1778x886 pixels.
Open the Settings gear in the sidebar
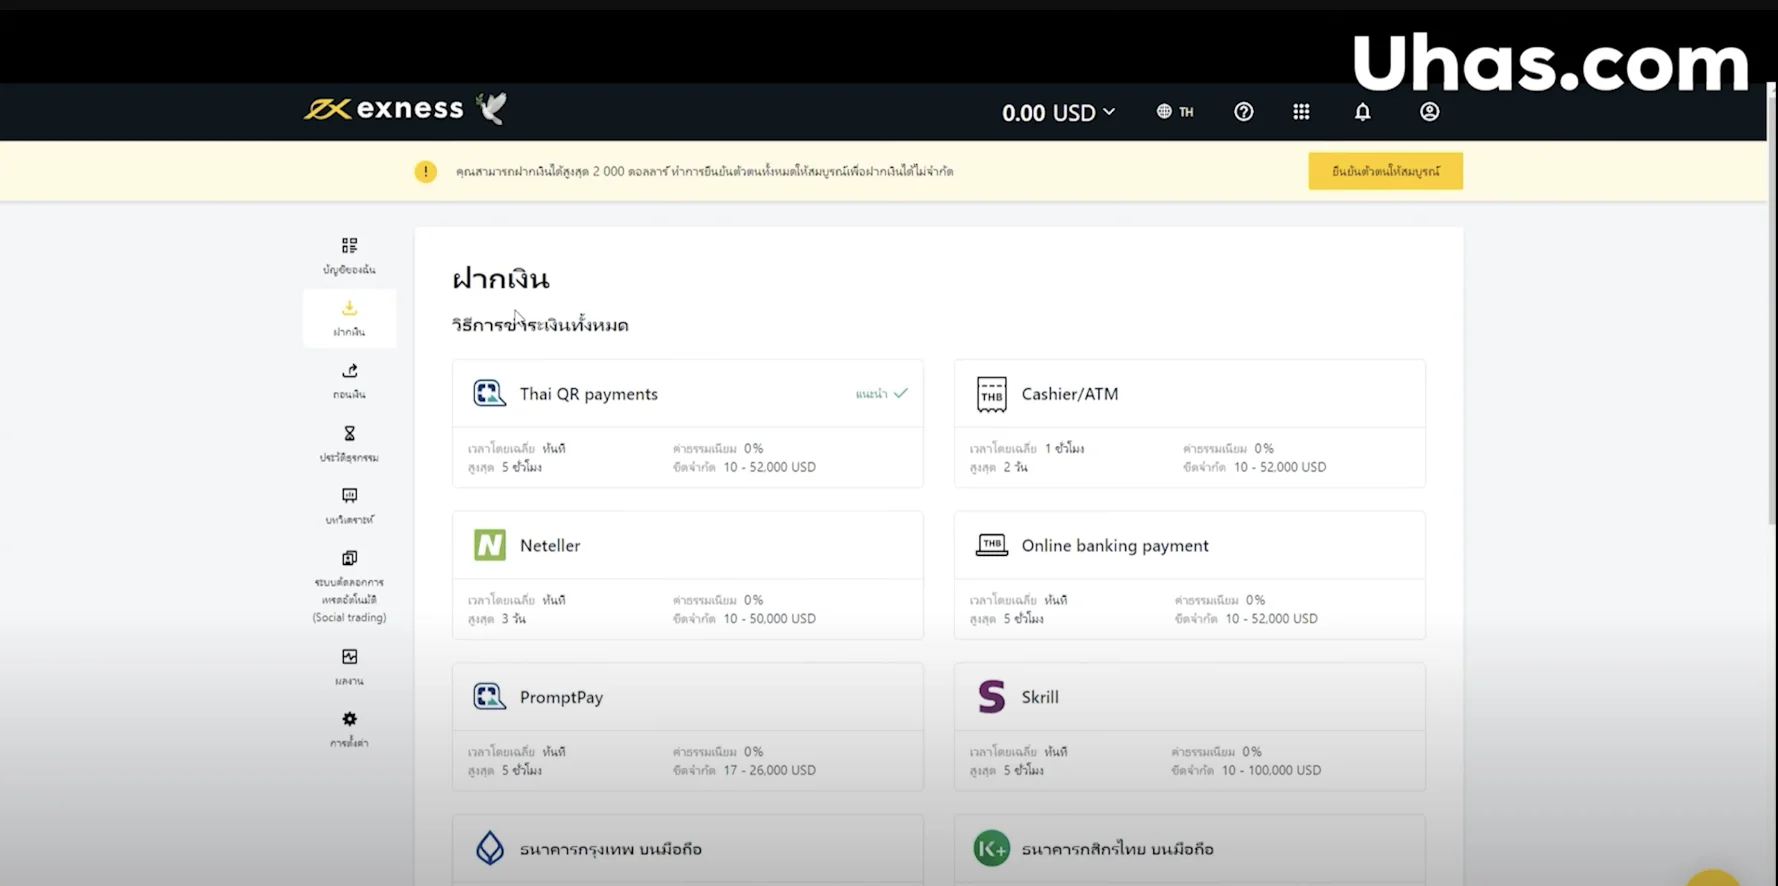tap(349, 719)
